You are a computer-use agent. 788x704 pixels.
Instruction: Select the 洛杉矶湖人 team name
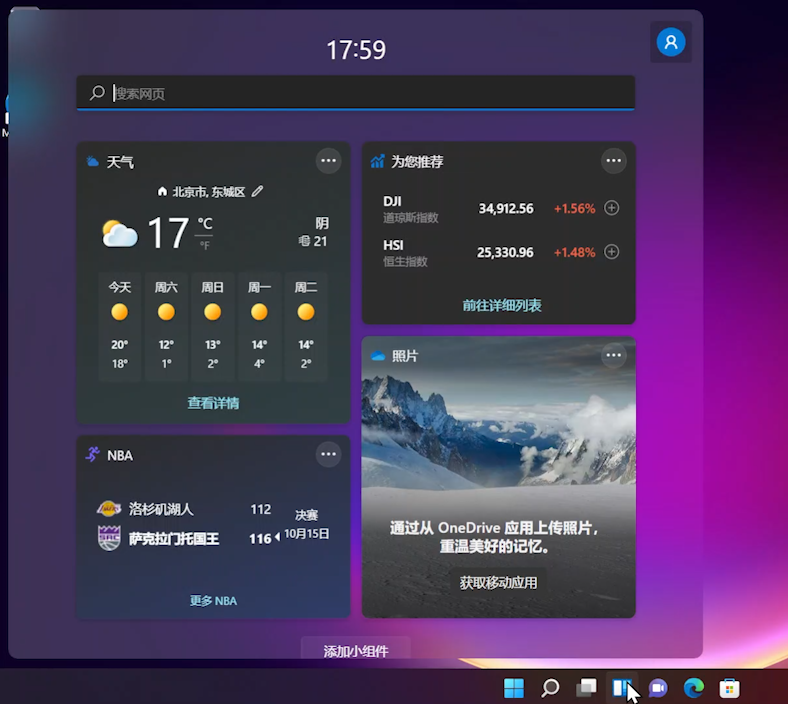[x=161, y=509]
